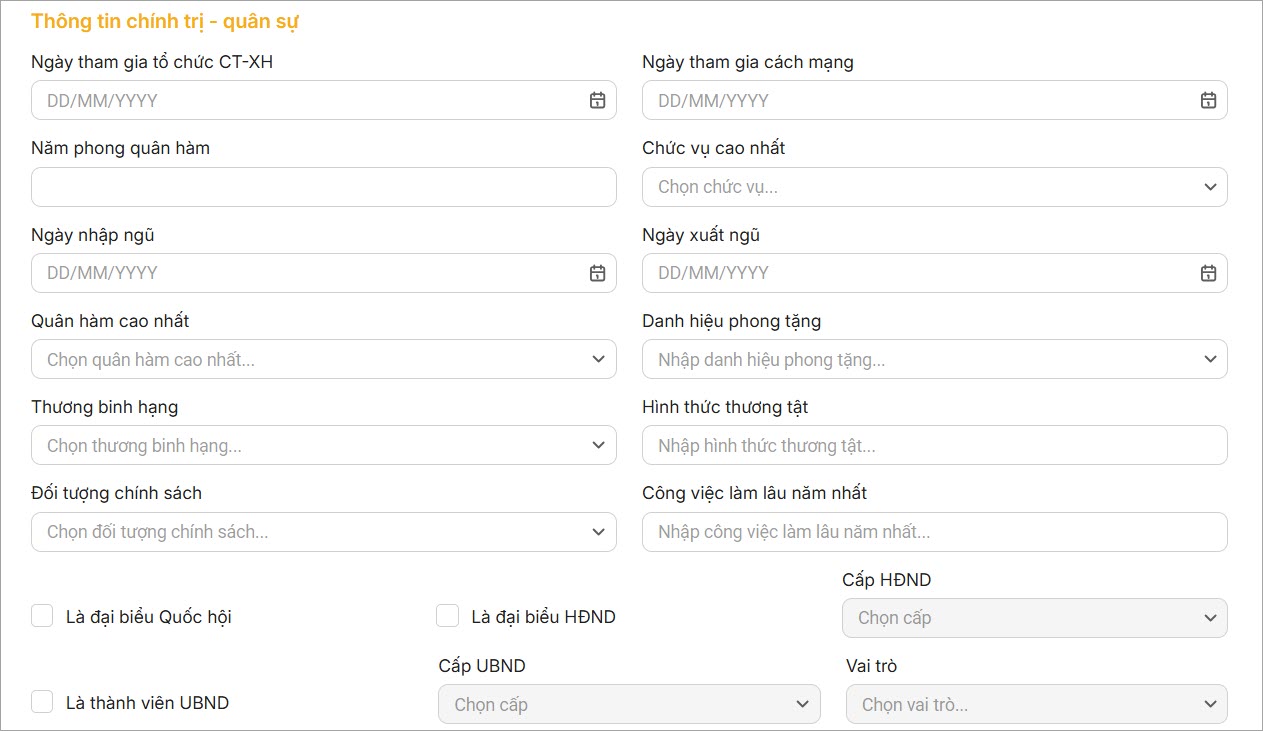Expand the Thương binh hạng dropdown
The height and width of the screenshot is (731, 1263).
point(324,445)
